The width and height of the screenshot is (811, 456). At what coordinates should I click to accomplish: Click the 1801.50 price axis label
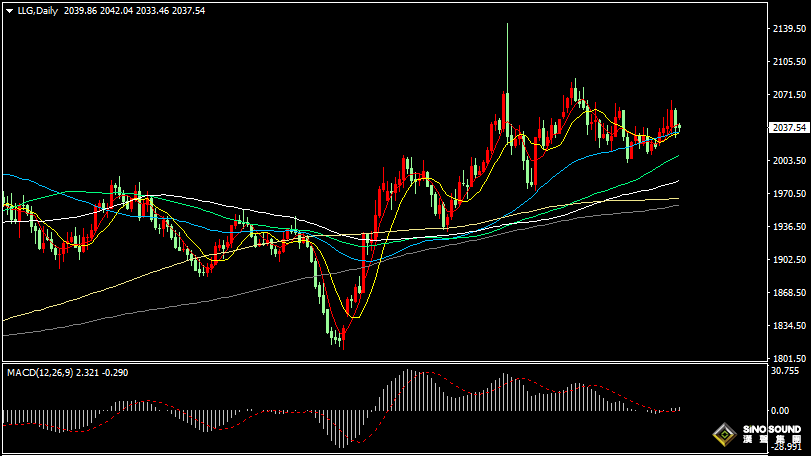[x=789, y=359]
